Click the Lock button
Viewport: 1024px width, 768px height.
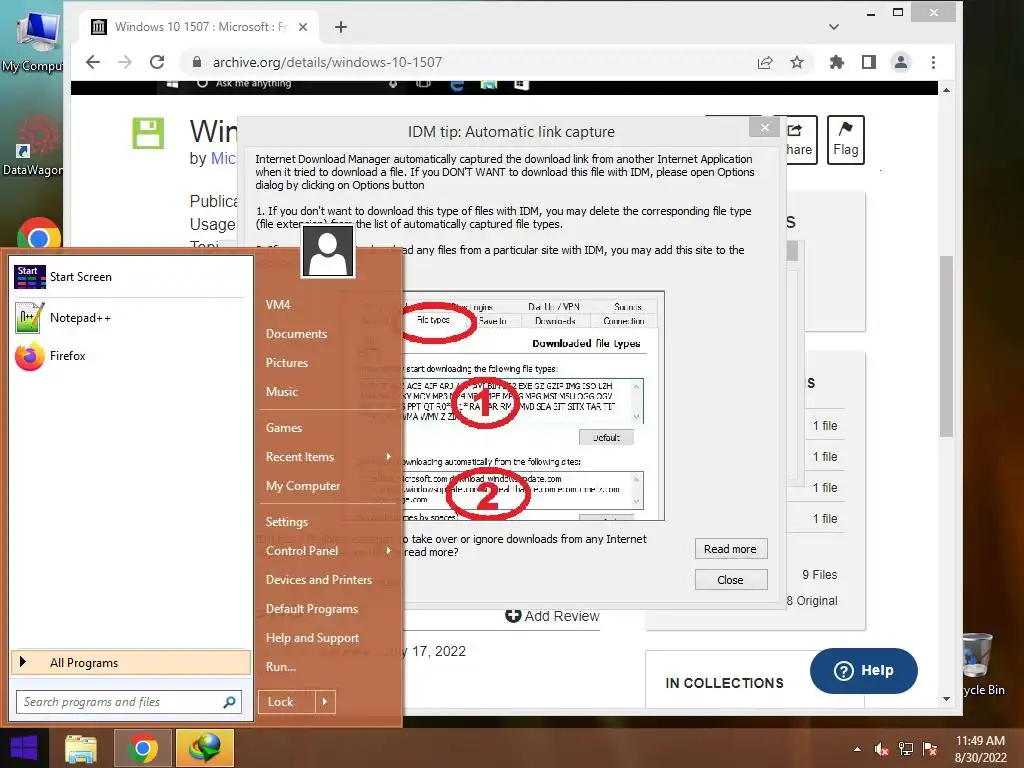pos(286,702)
